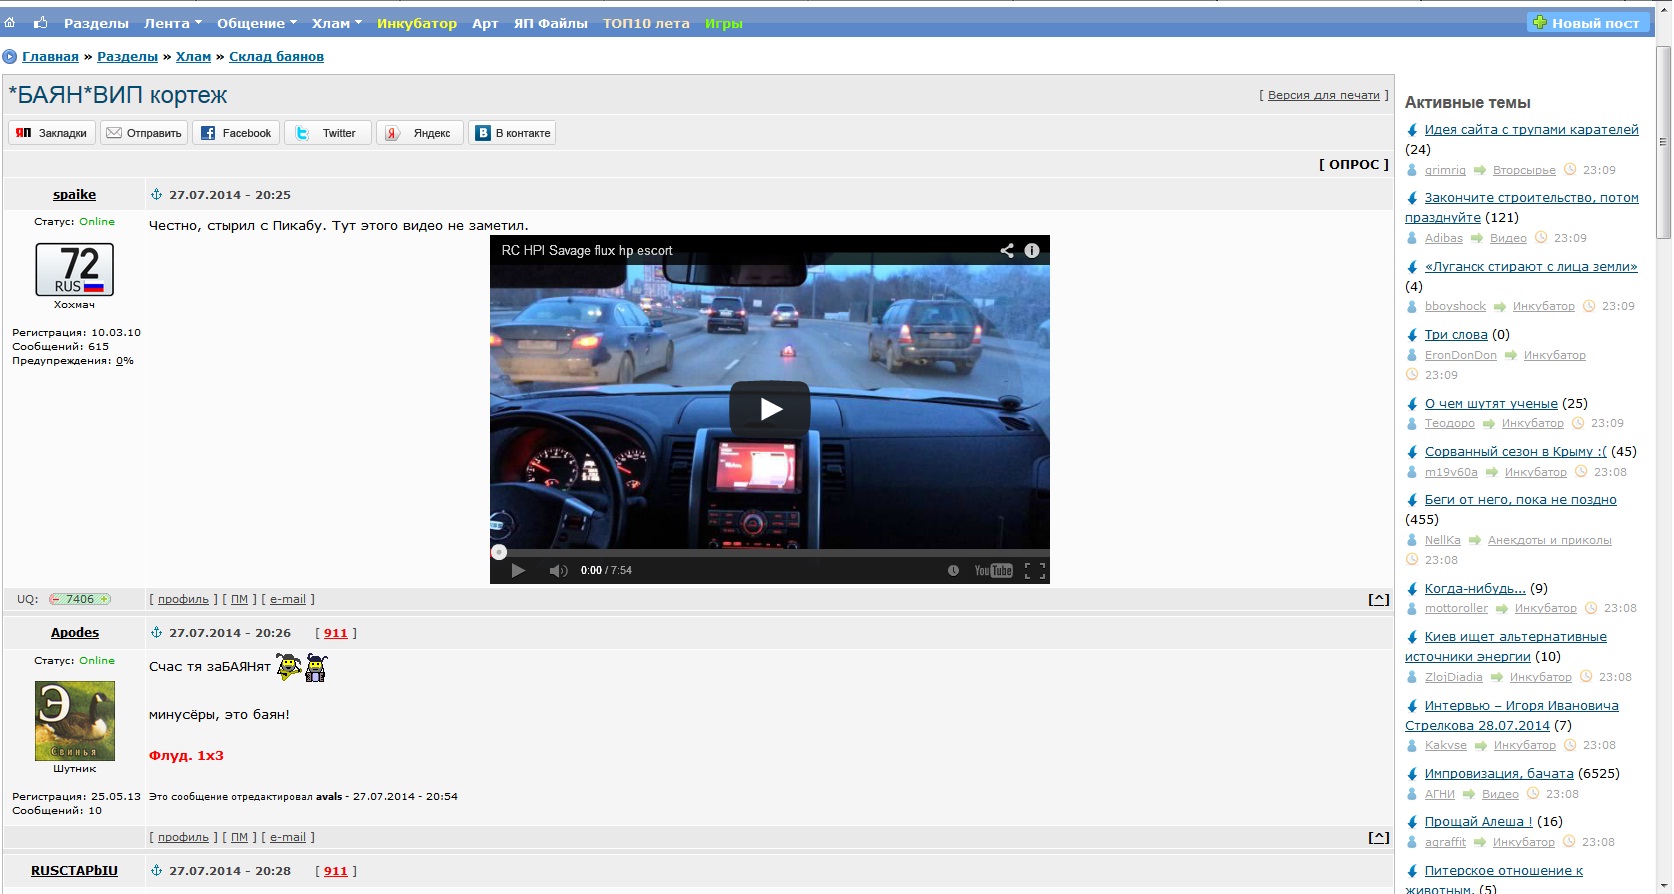This screenshot has height=894, width=1674.
Task: Open the ОПРОС poll link
Action: 1354,164
